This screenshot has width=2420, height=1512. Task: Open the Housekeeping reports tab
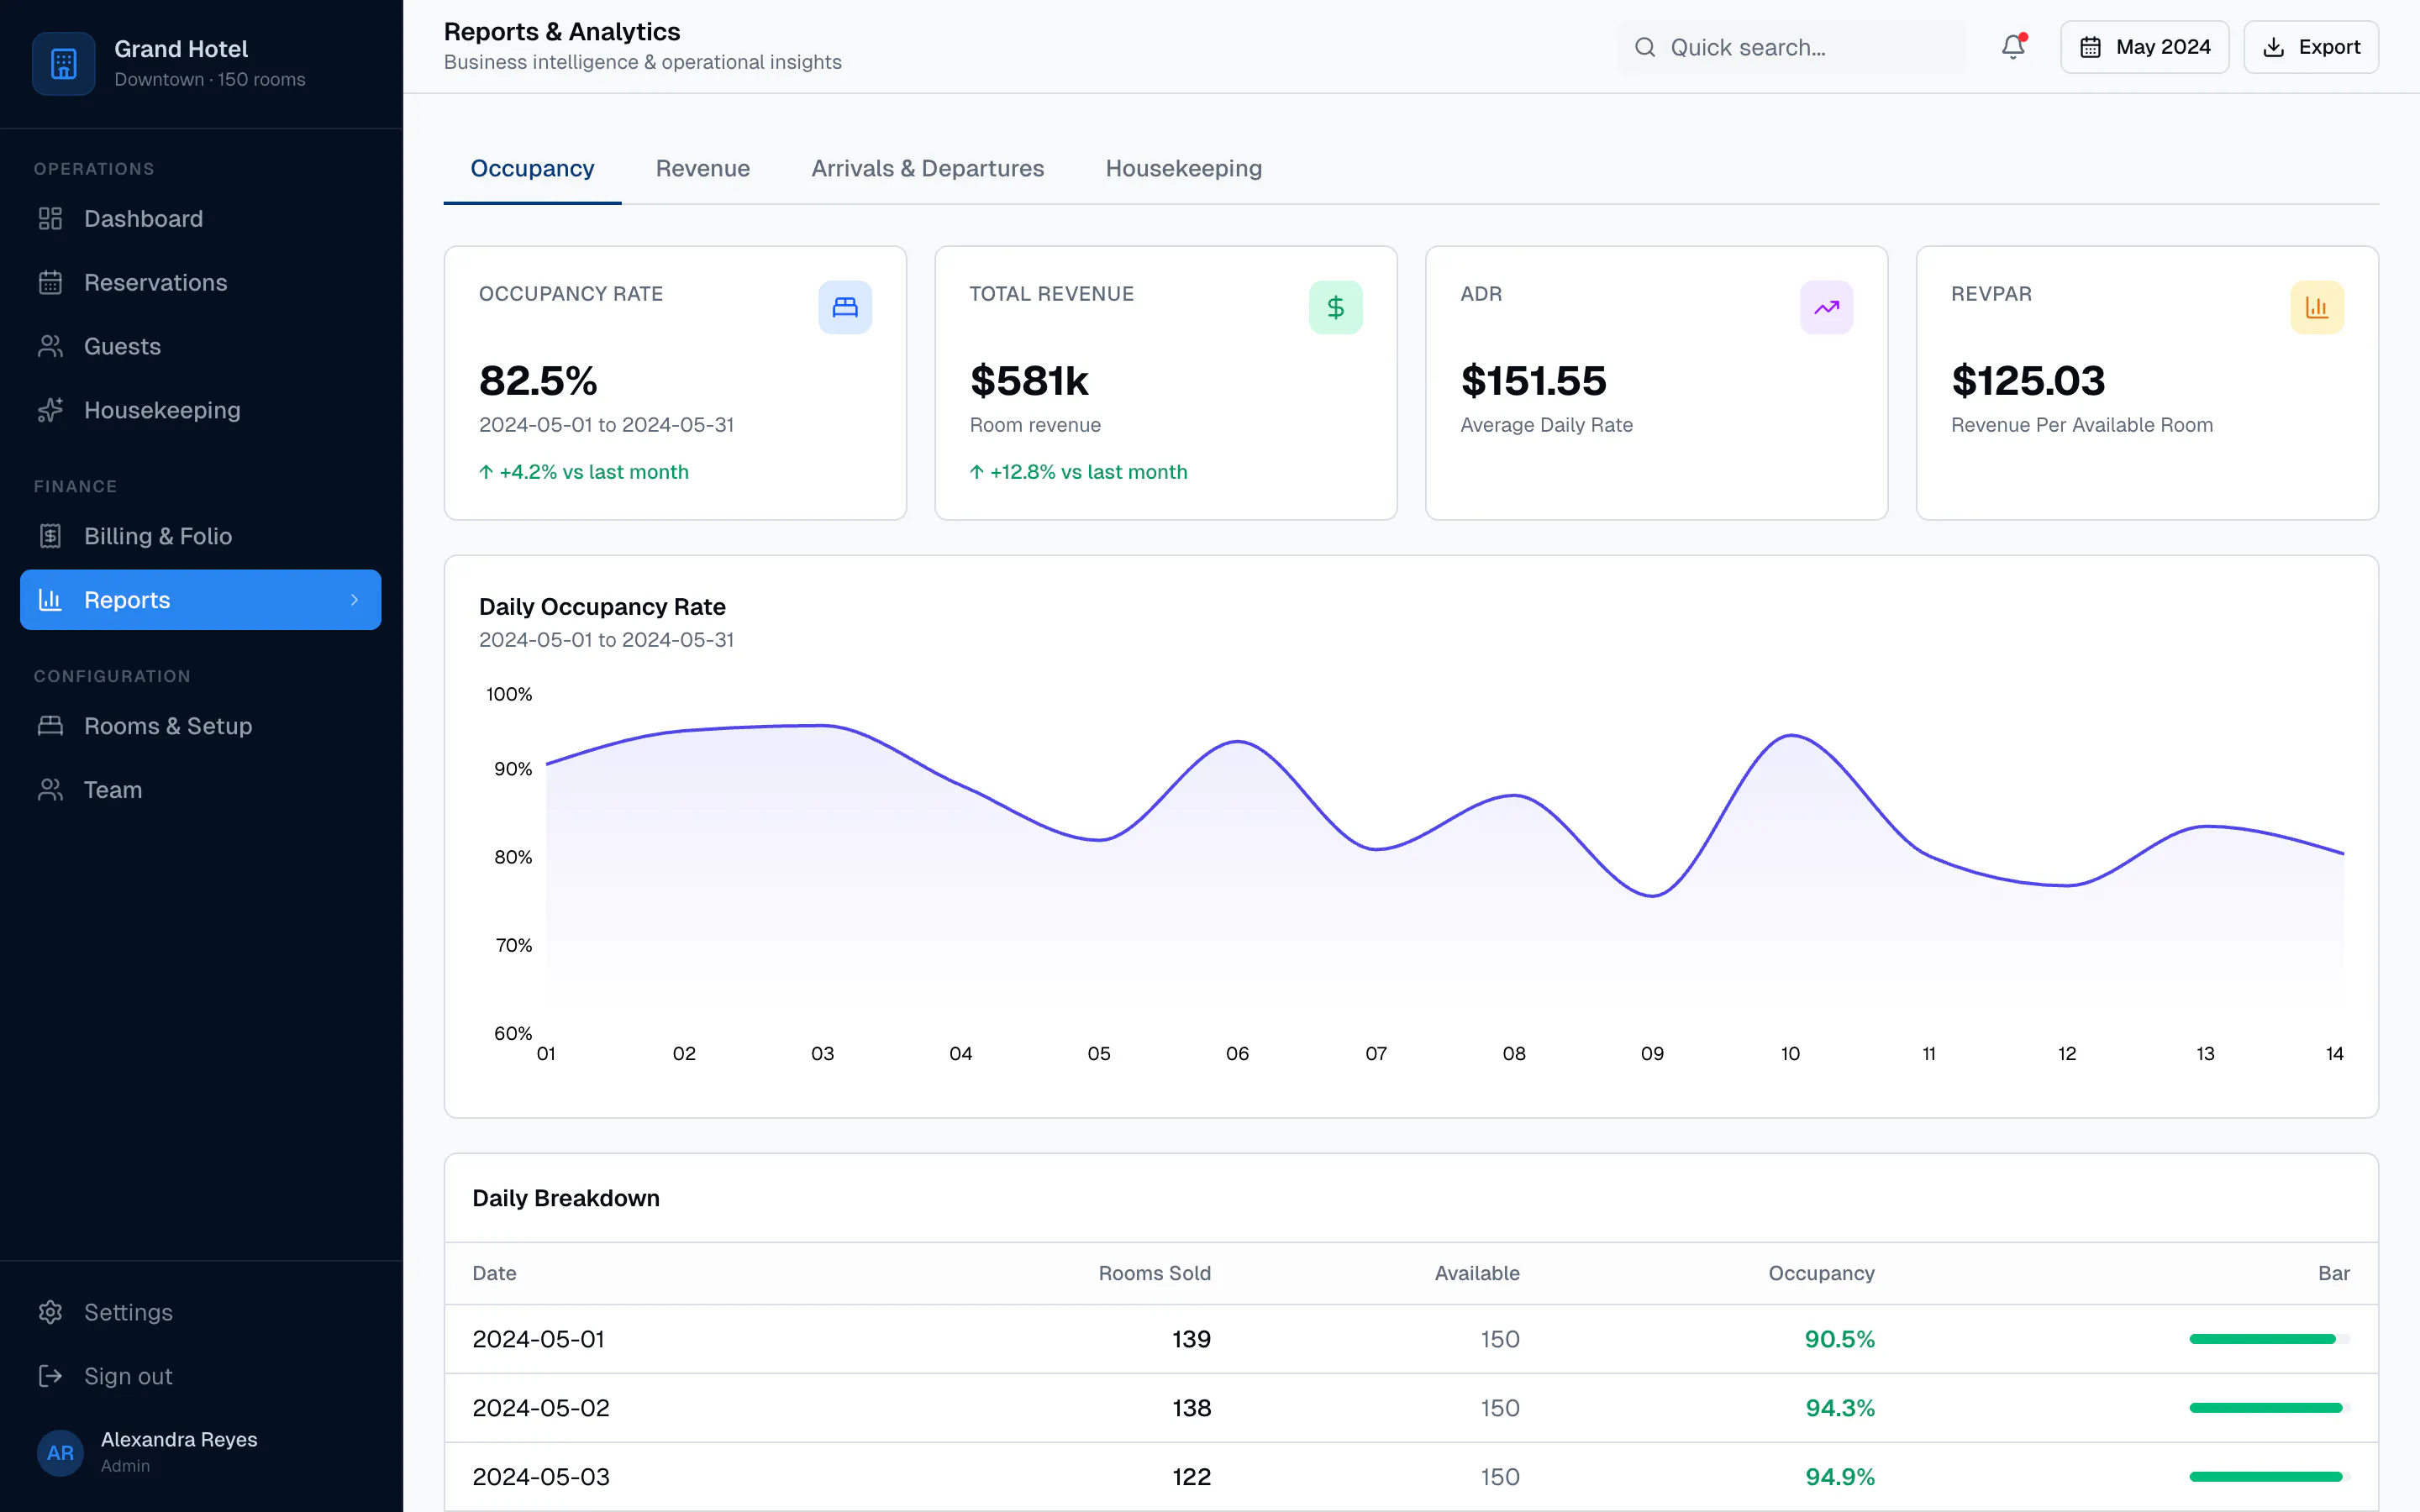1183,168
